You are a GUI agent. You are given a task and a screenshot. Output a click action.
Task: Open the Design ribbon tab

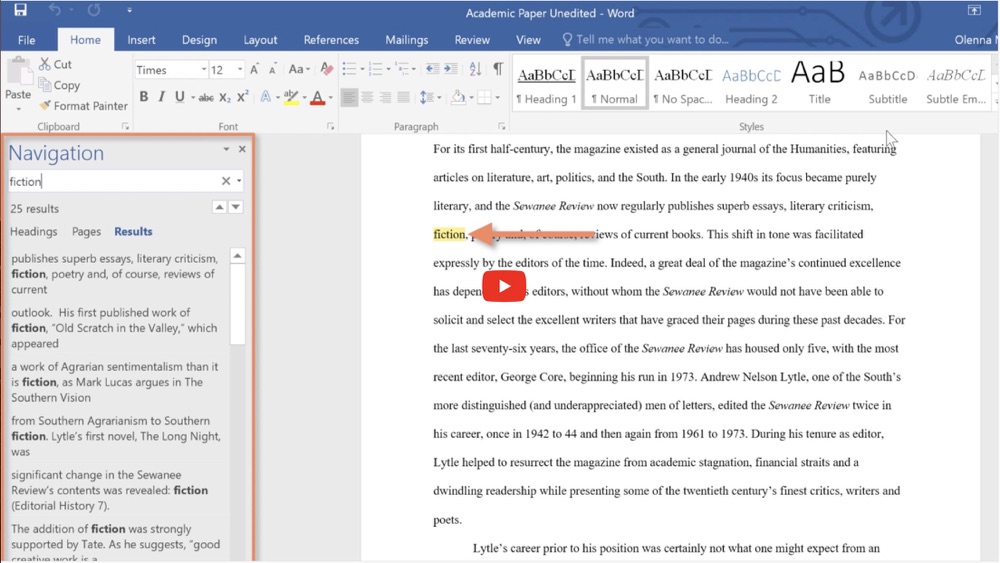pyautogui.click(x=199, y=40)
